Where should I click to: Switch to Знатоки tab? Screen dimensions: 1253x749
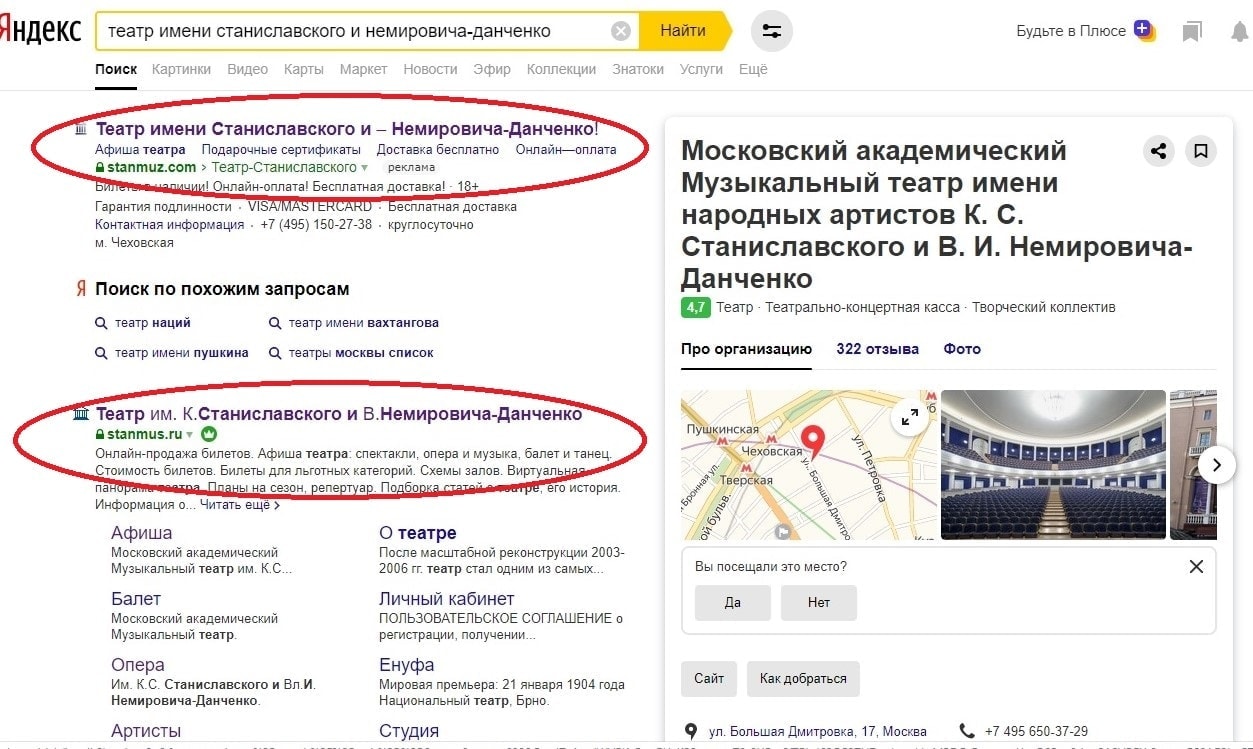tap(638, 69)
